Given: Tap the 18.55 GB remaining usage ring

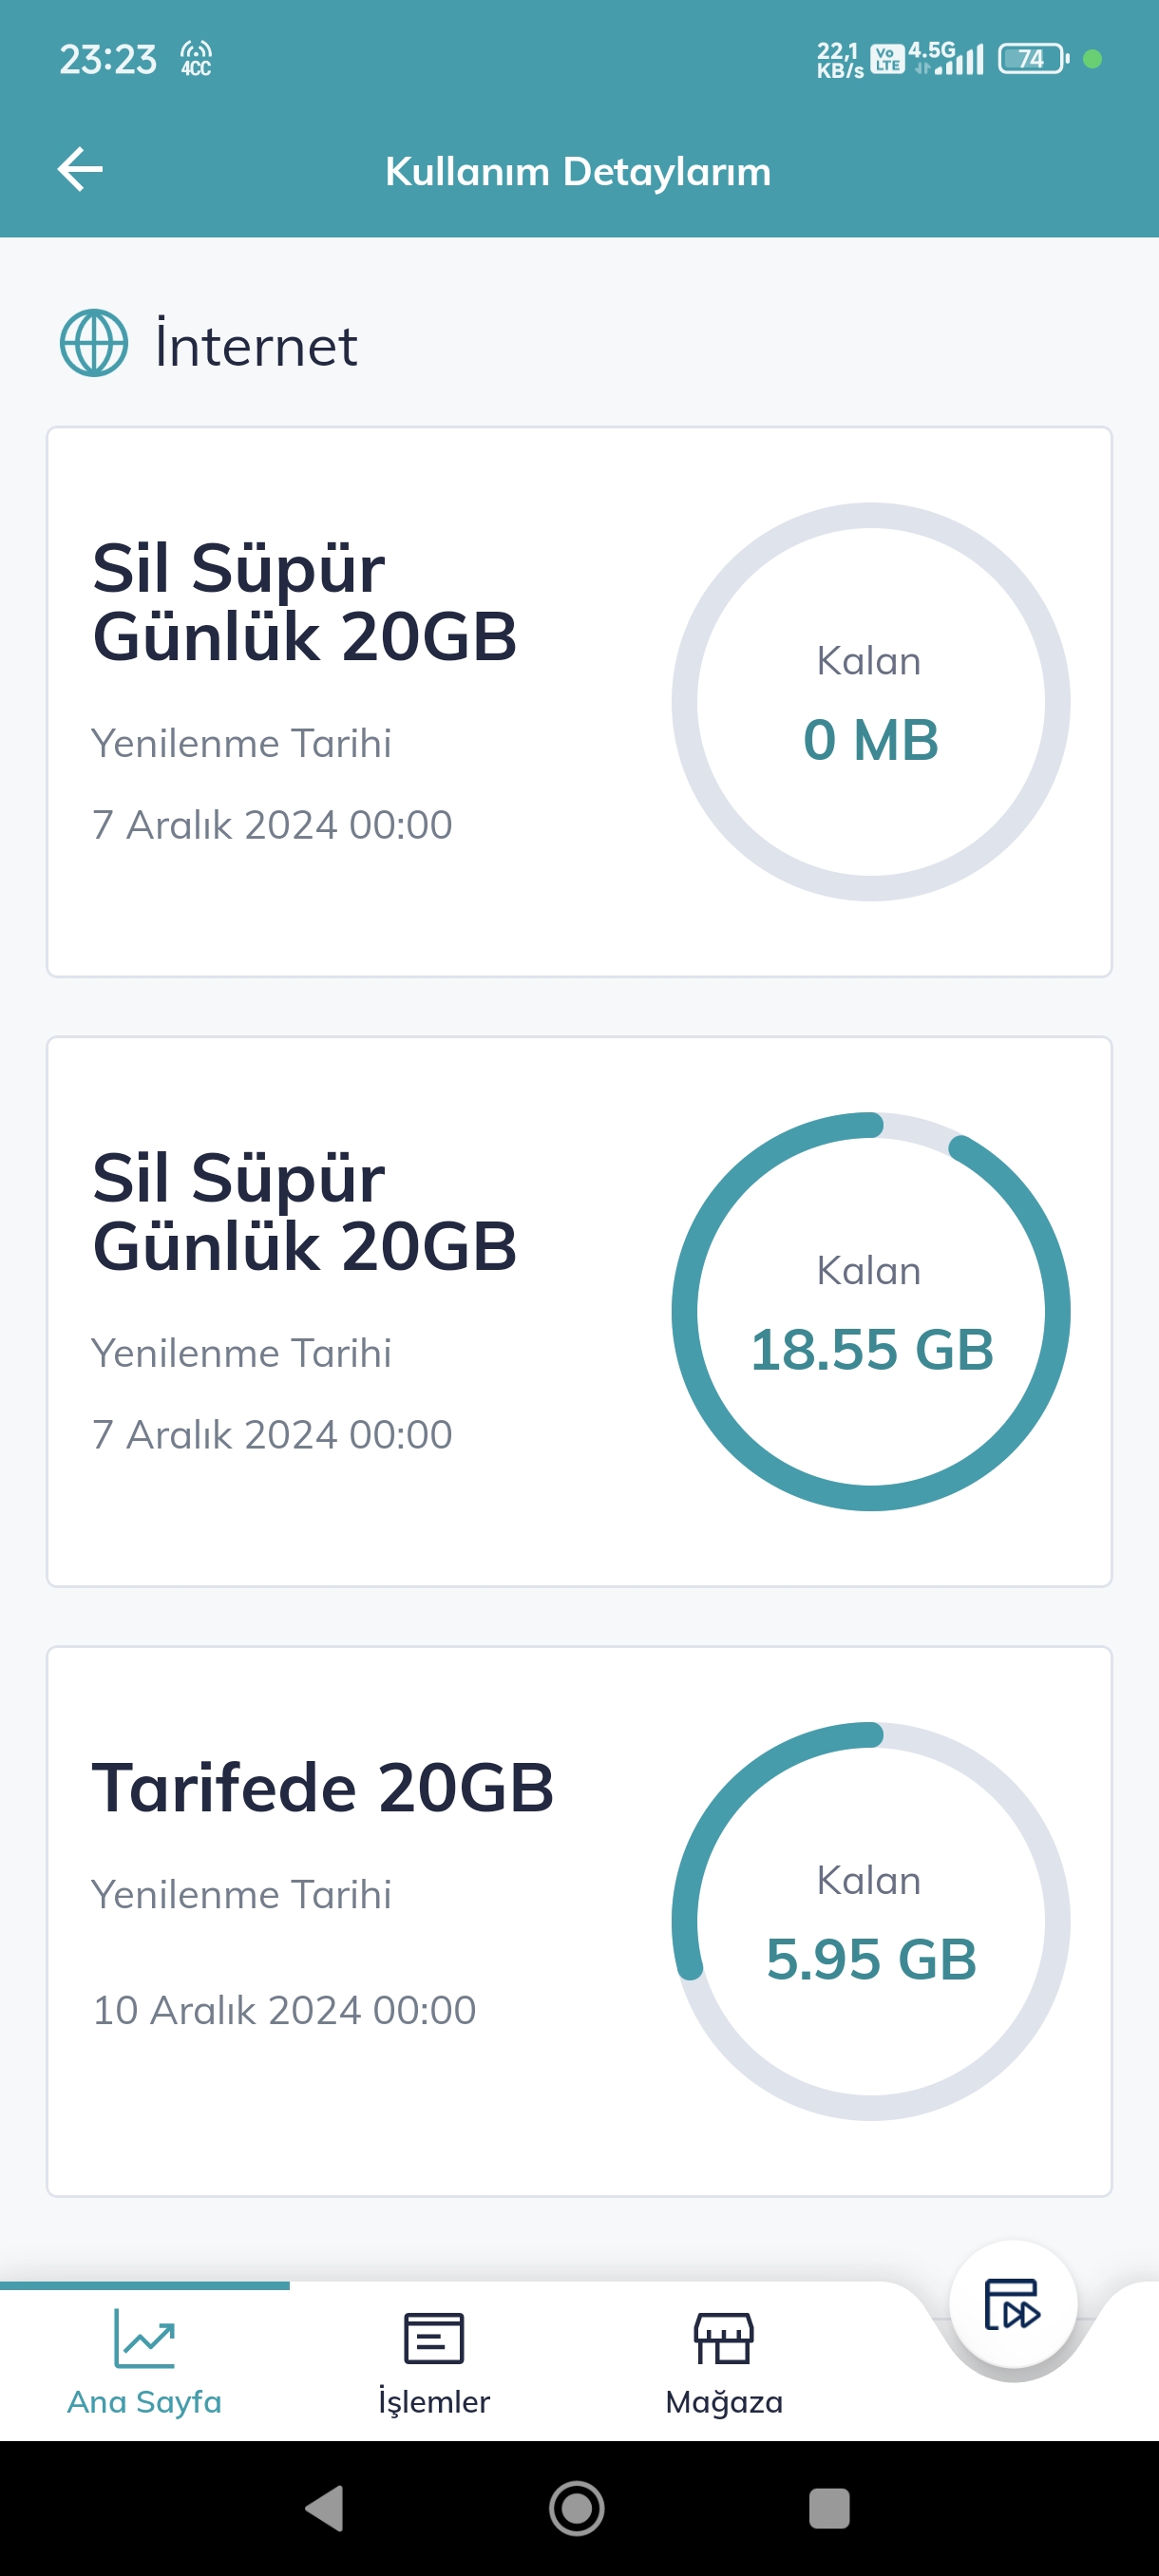Looking at the screenshot, I should 870,1311.
